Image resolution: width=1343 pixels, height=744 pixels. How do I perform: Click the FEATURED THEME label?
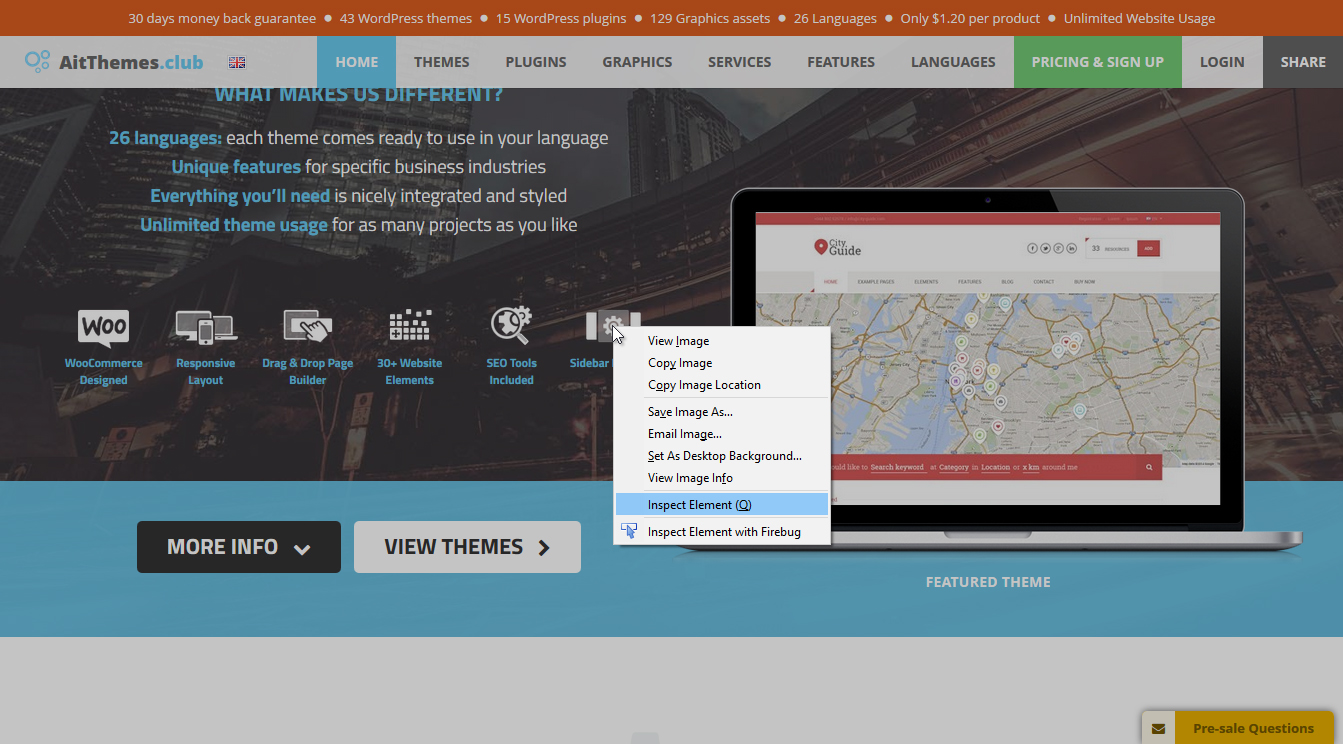click(x=988, y=582)
